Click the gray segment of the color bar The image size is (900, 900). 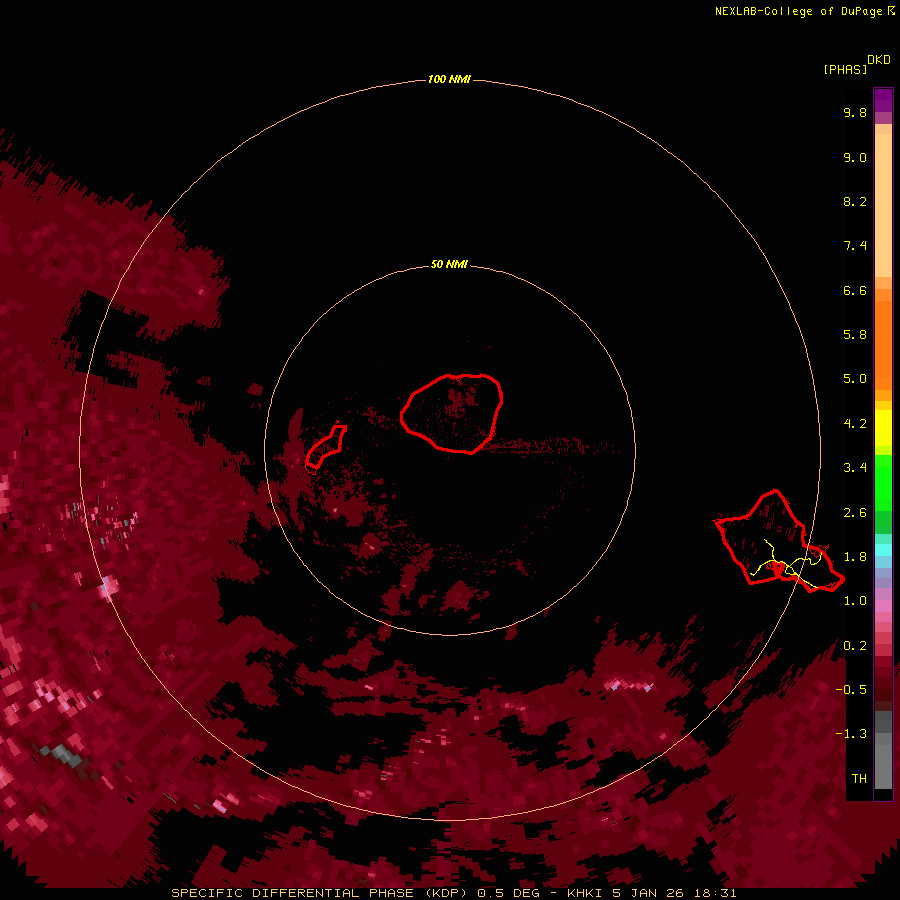pos(883,752)
